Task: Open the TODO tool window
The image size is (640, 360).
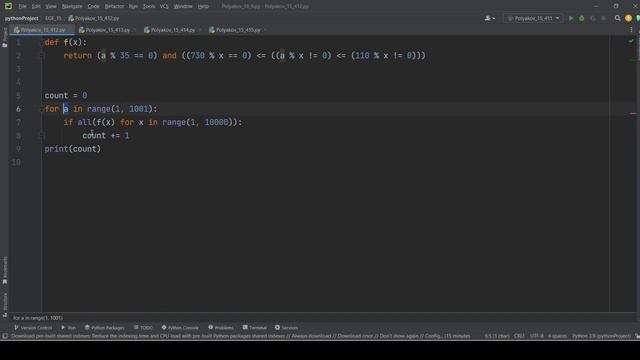Action: [143, 328]
